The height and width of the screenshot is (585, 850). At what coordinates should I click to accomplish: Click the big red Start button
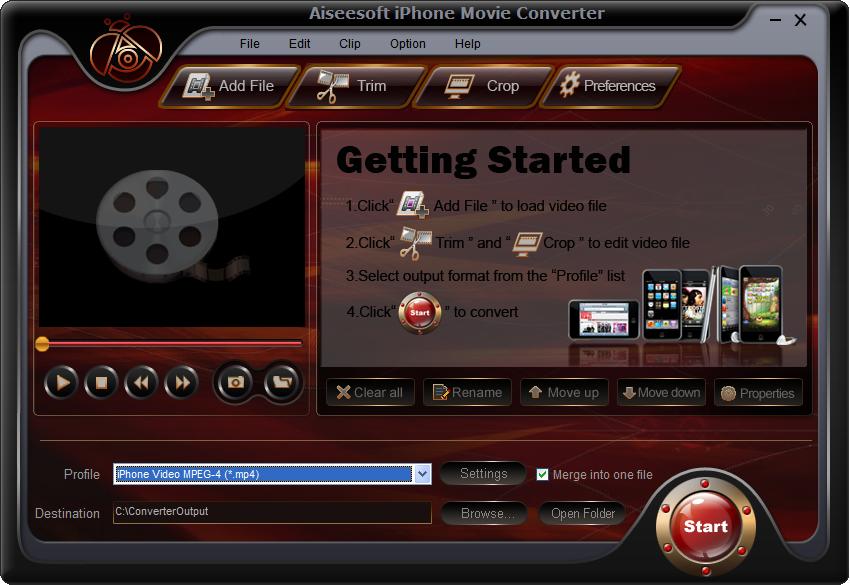[x=705, y=526]
